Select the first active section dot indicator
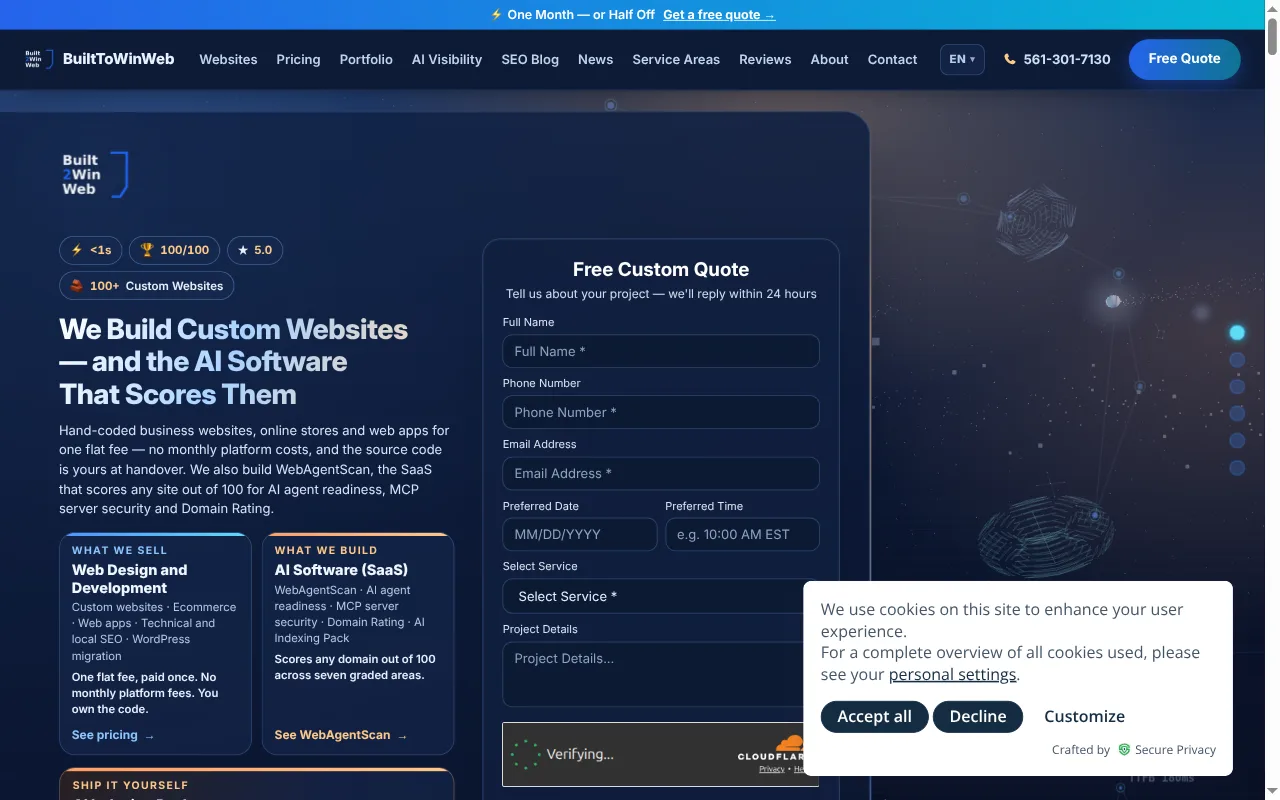The height and width of the screenshot is (800, 1280). pyautogui.click(x=1237, y=333)
